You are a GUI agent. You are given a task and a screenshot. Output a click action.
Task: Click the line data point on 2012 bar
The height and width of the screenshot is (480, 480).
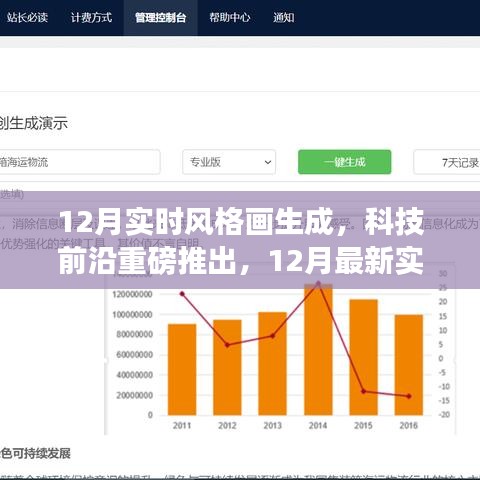(x=227, y=345)
